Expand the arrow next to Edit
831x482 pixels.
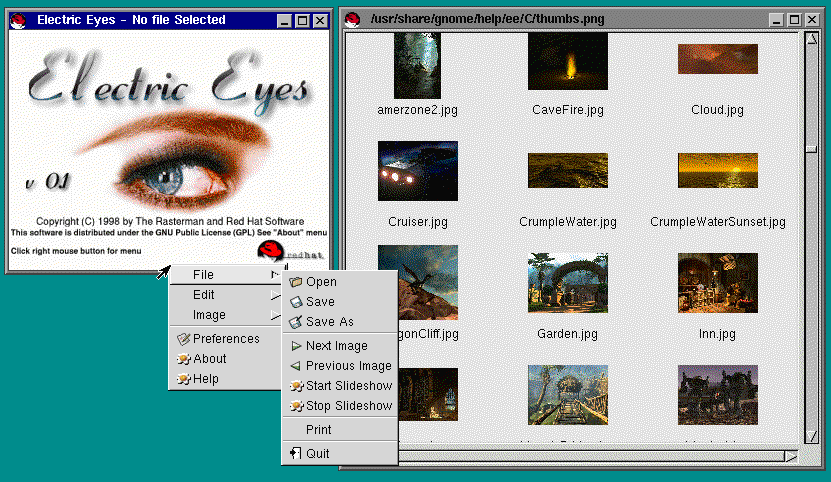point(275,295)
